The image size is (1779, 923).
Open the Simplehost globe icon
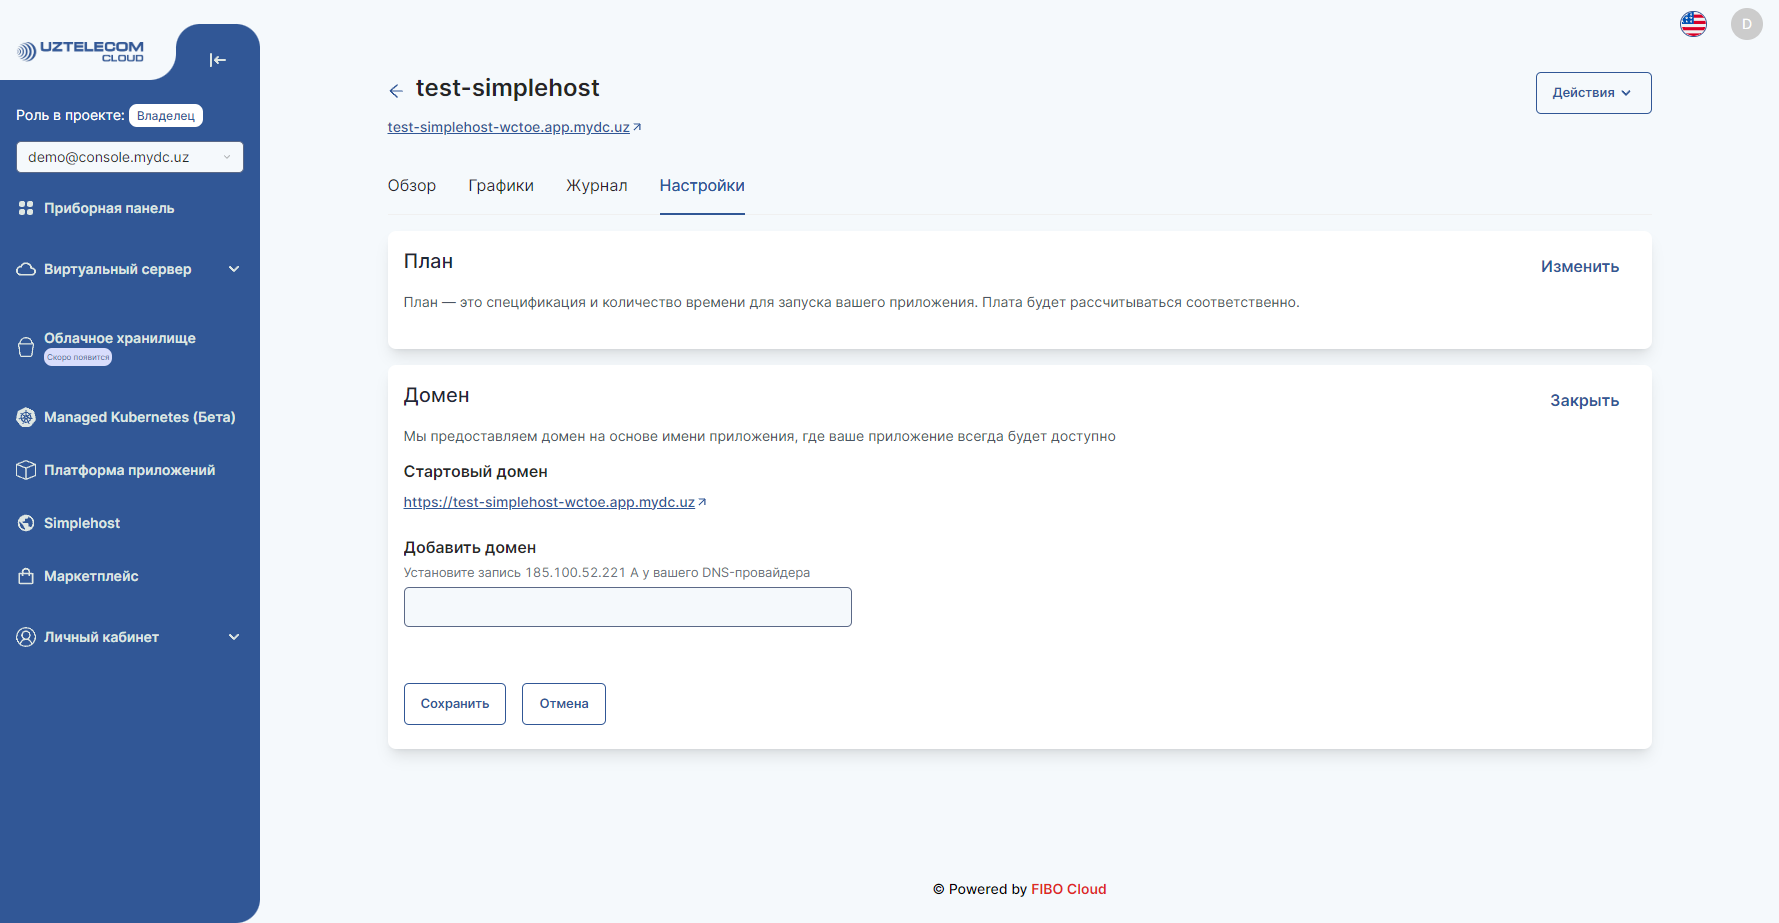26,522
